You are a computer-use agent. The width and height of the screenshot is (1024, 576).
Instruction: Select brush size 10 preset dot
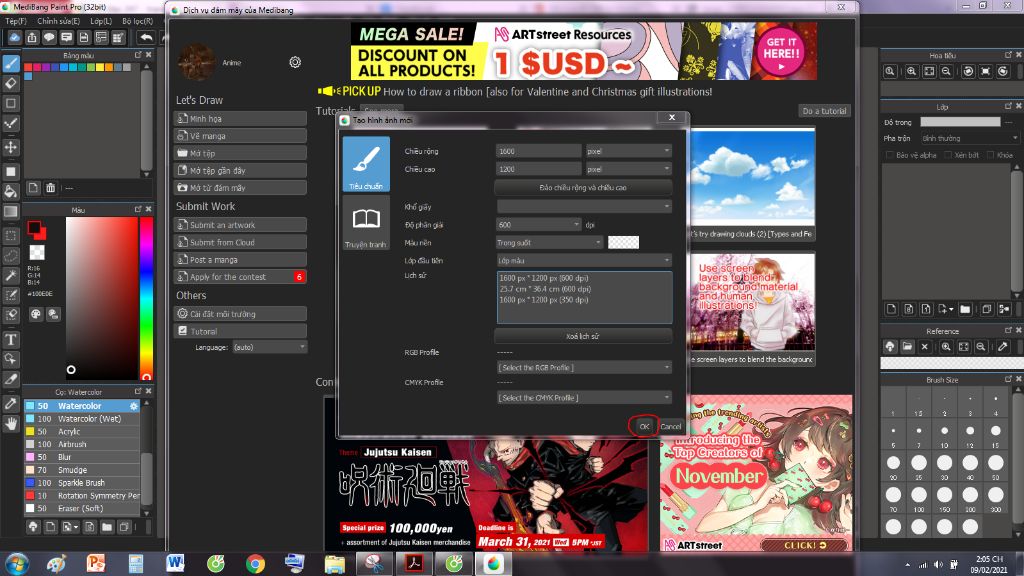coord(944,431)
